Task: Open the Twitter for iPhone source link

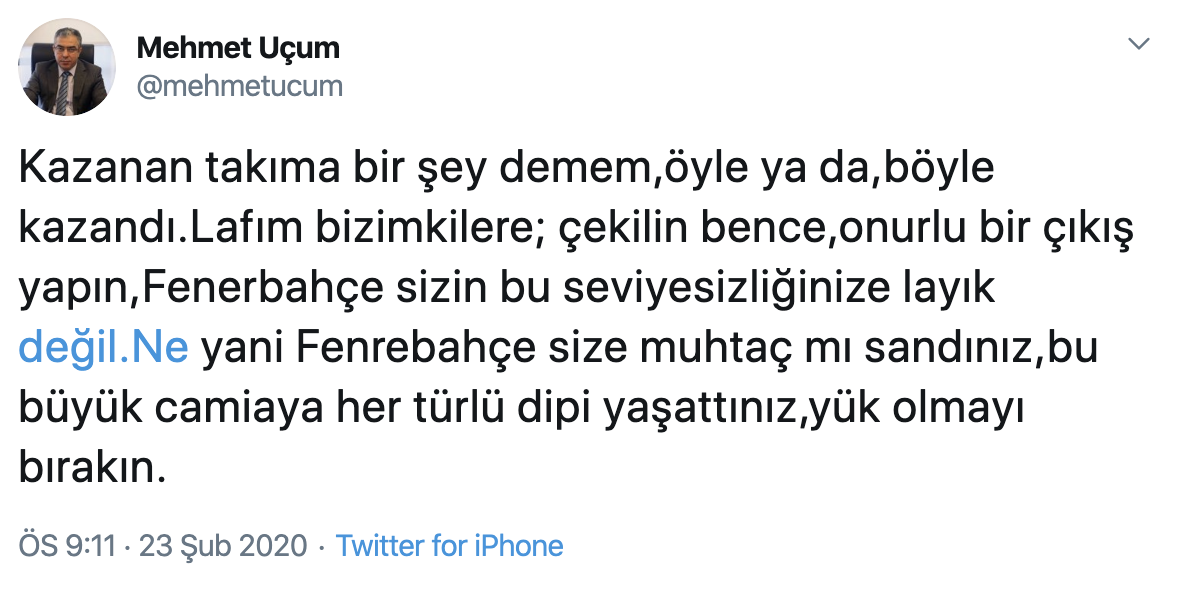Action: 449,546
